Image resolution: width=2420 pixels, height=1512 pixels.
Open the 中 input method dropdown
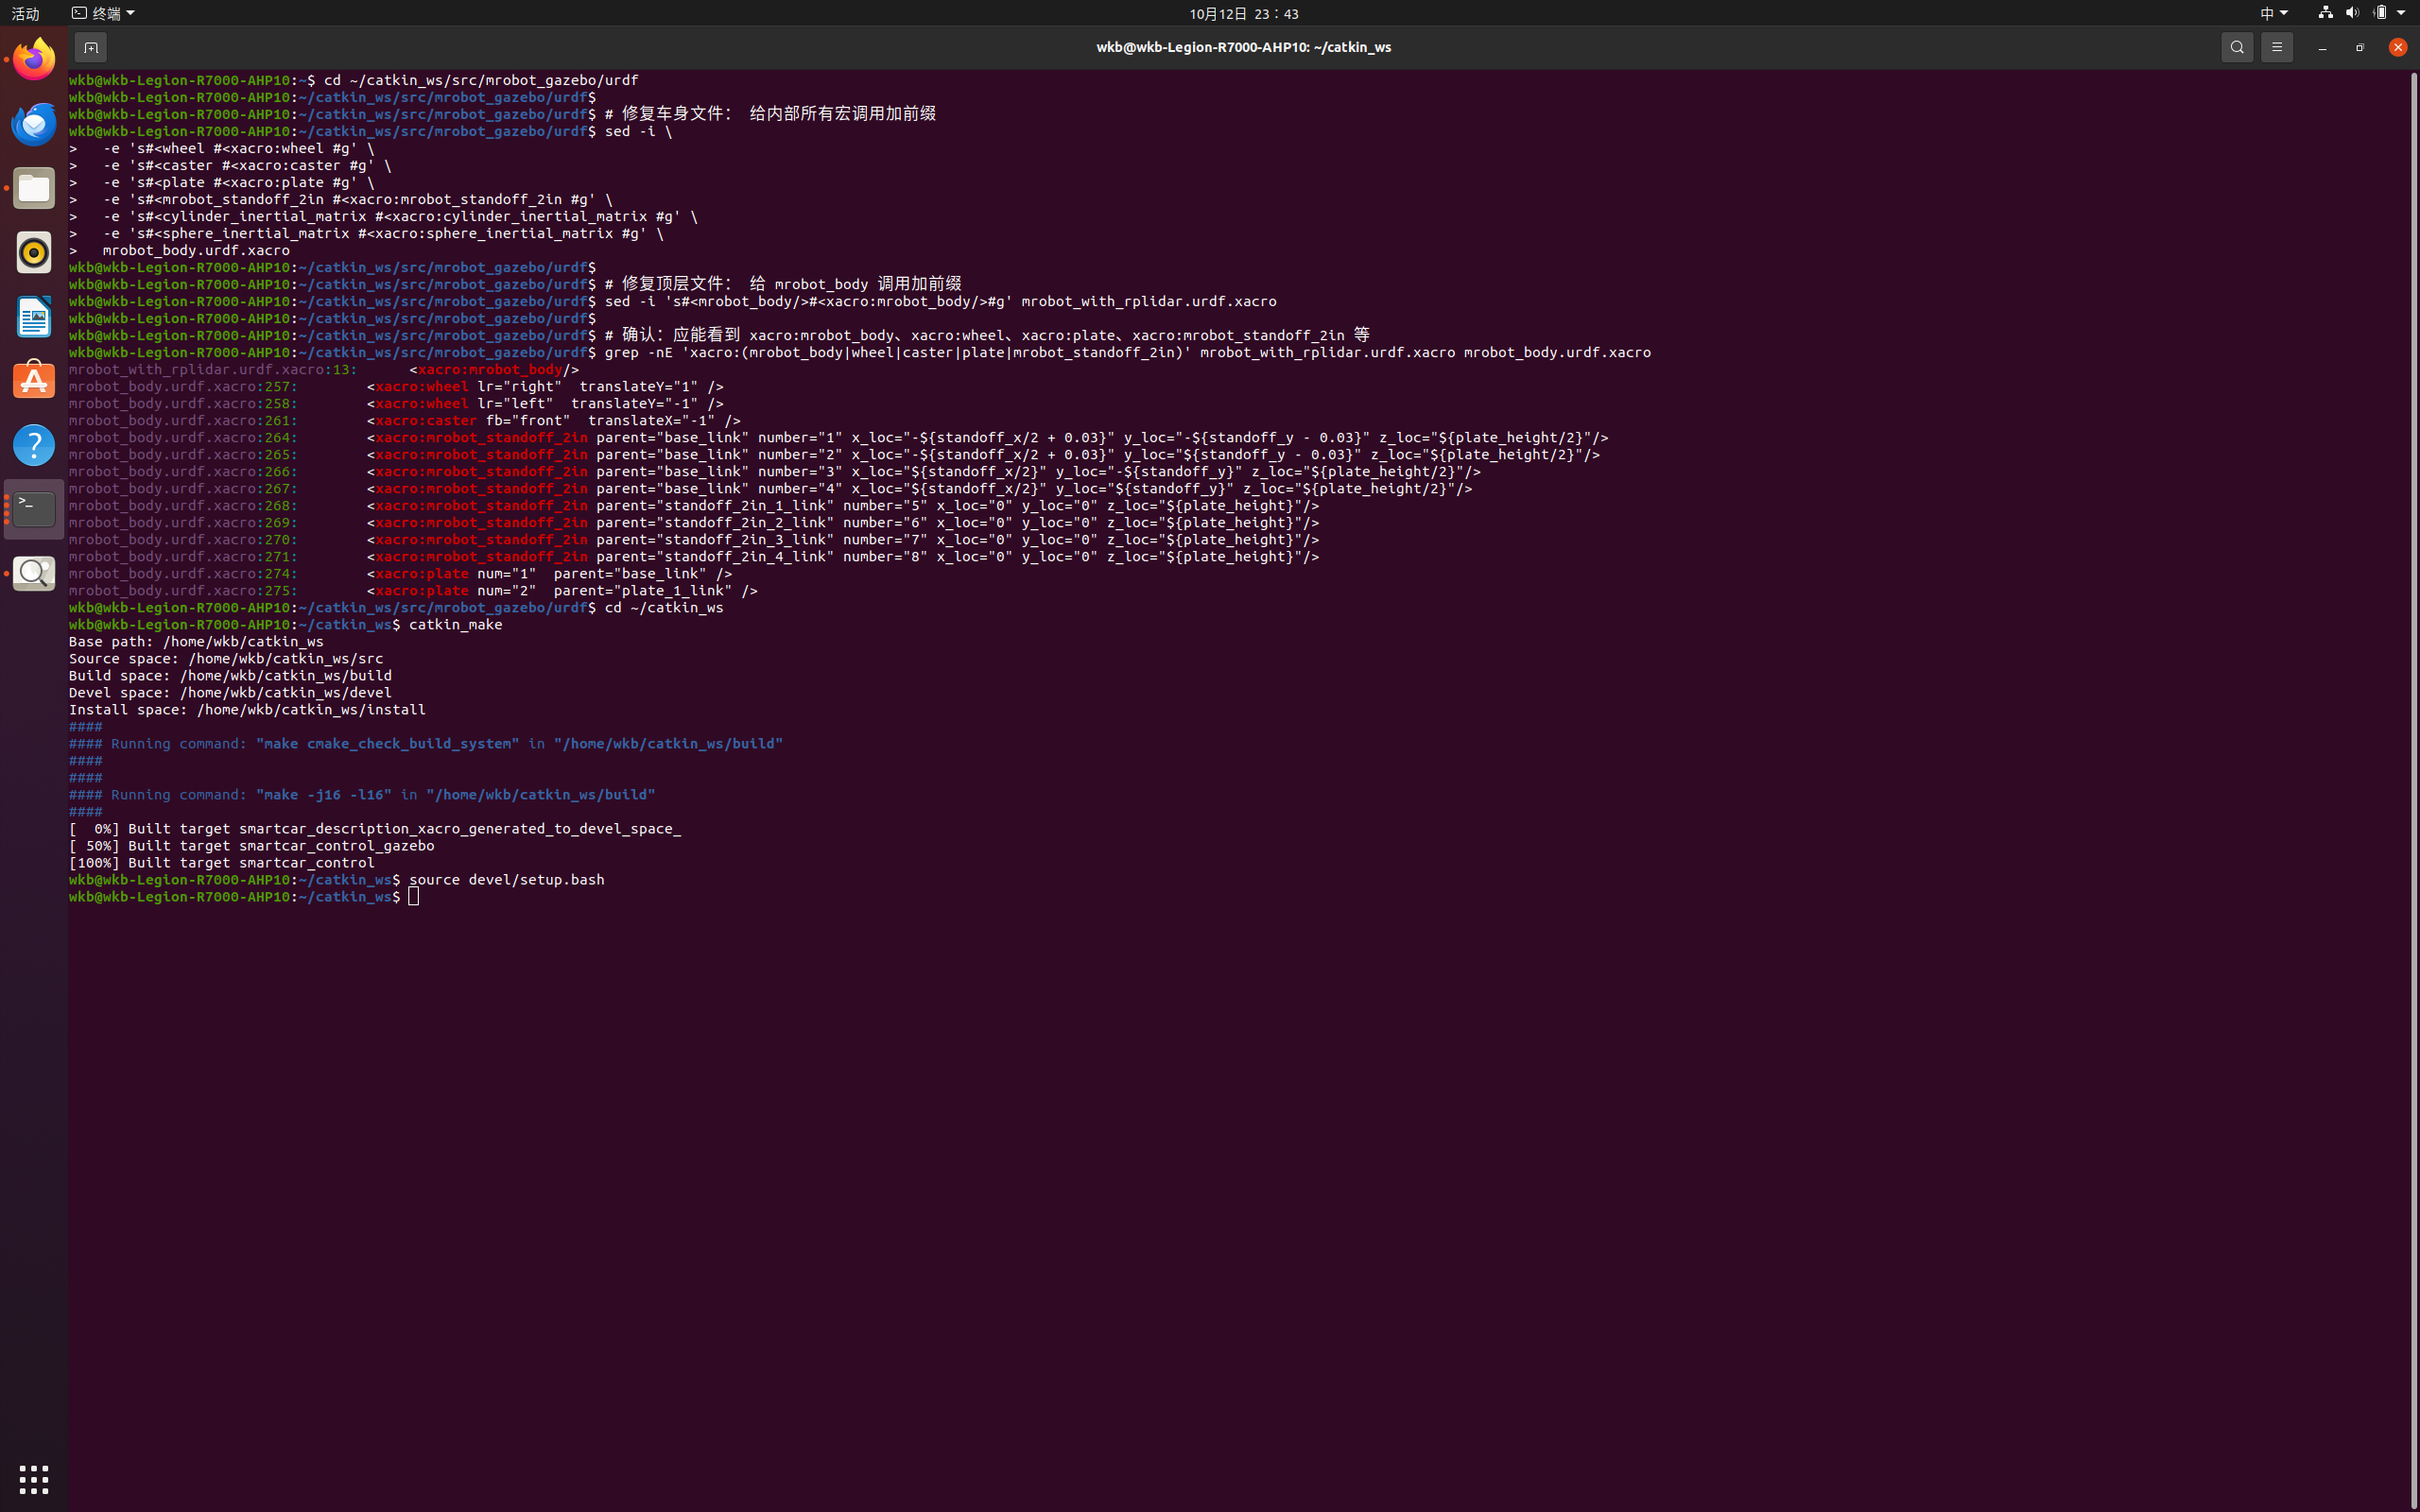2273,13
